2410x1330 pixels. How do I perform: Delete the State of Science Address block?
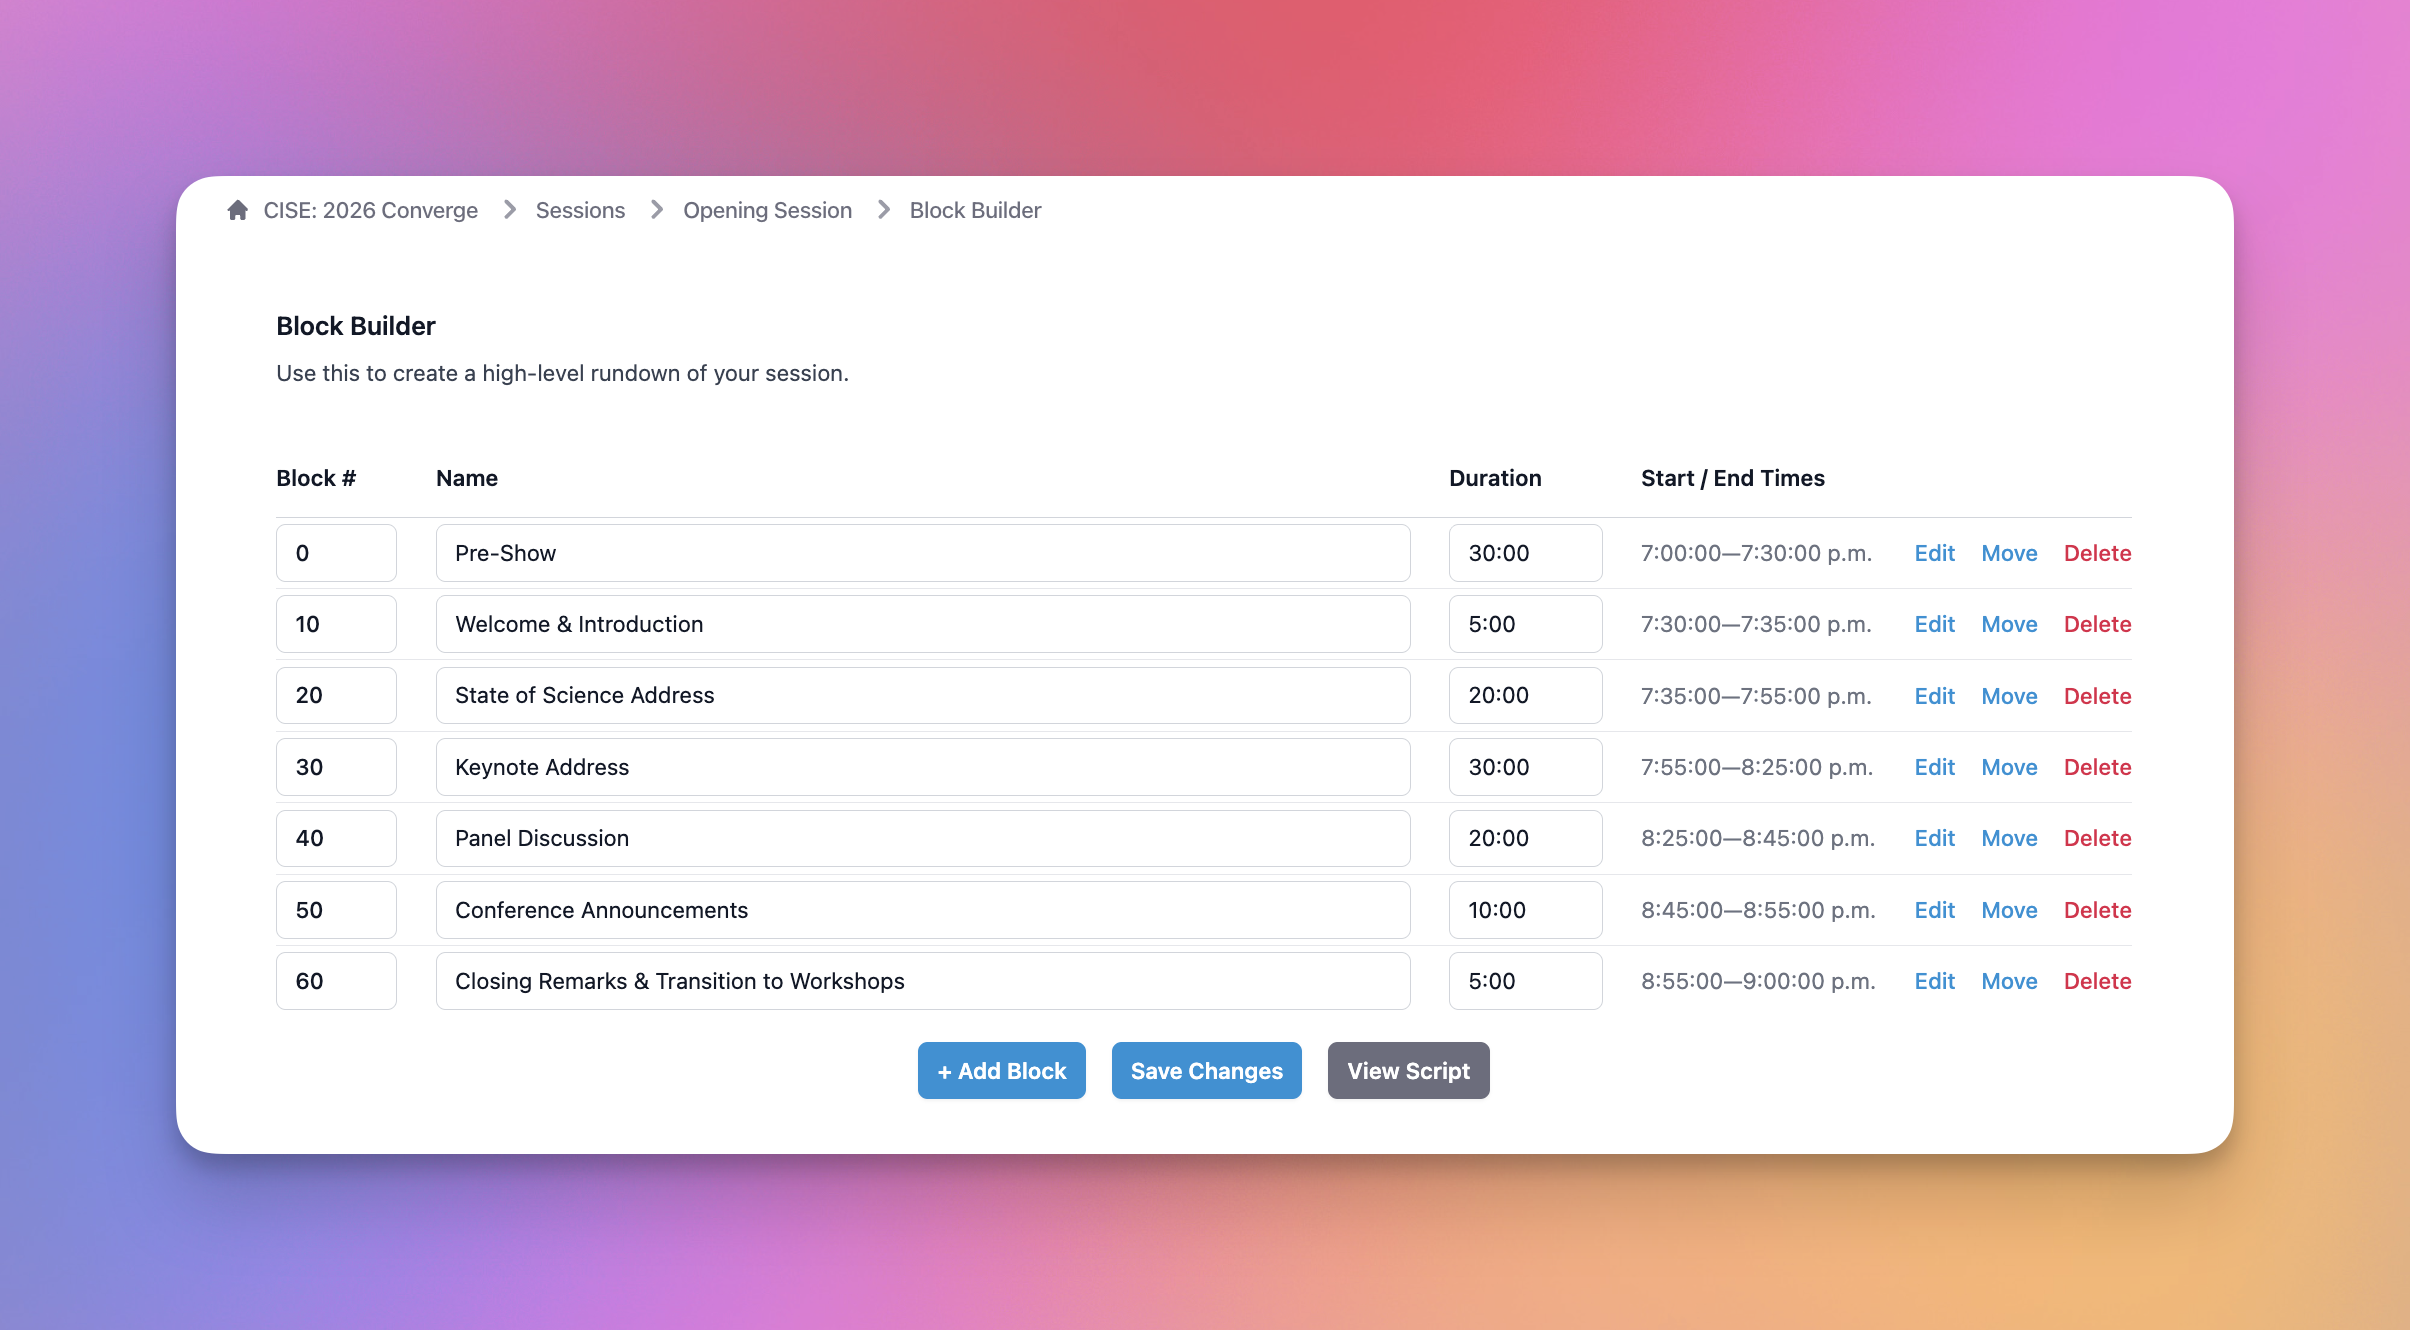tap(2097, 696)
